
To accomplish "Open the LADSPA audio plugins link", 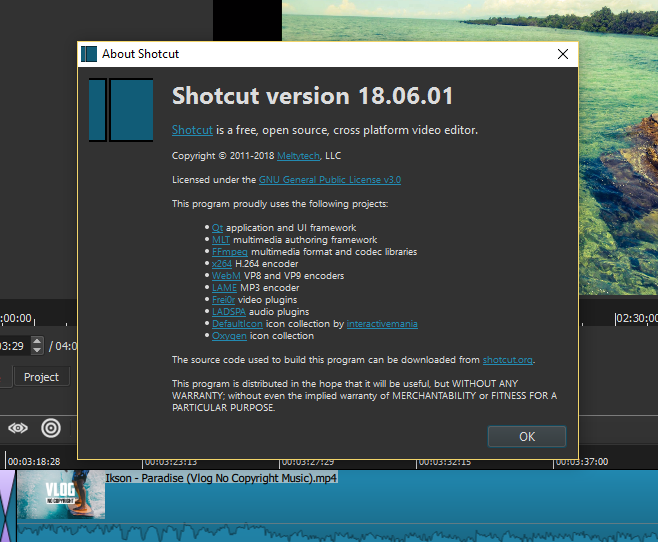I will coord(229,312).
